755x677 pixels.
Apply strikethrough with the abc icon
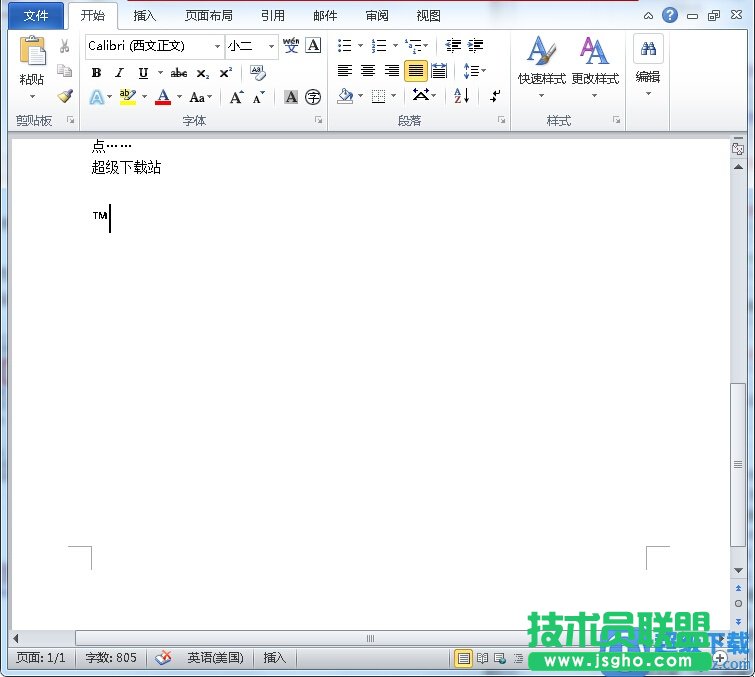[x=179, y=73]
